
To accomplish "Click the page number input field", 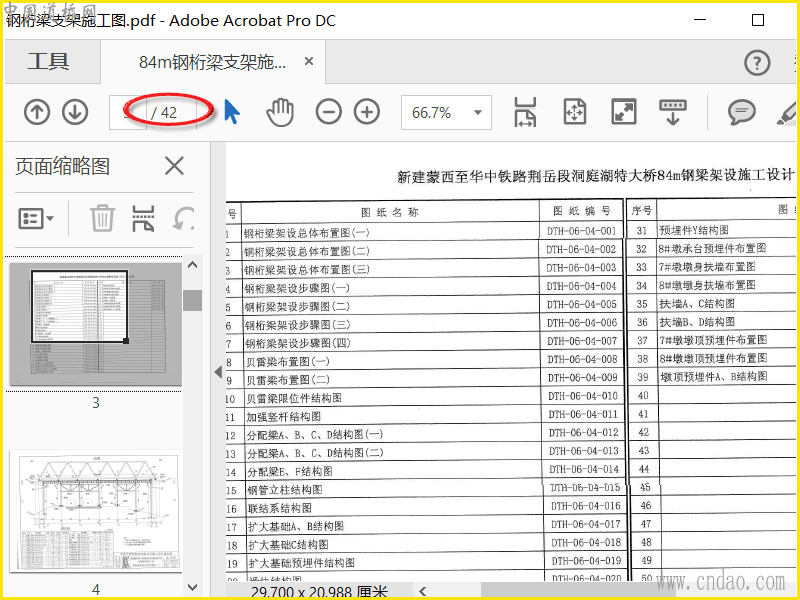I will 128,112.
